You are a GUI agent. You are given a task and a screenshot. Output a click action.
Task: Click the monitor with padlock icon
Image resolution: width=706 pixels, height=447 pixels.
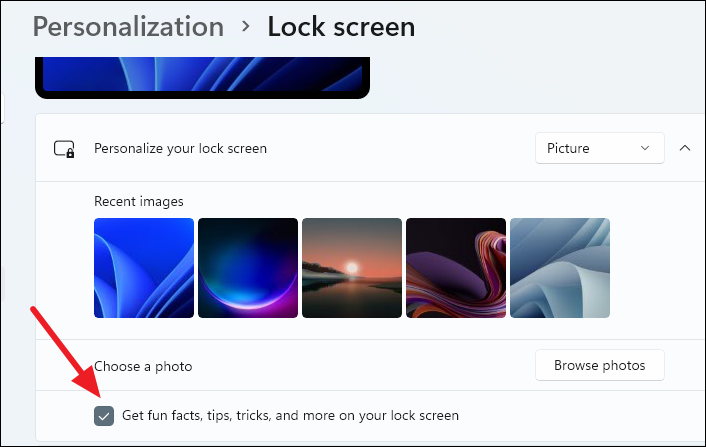coord(64,149)
